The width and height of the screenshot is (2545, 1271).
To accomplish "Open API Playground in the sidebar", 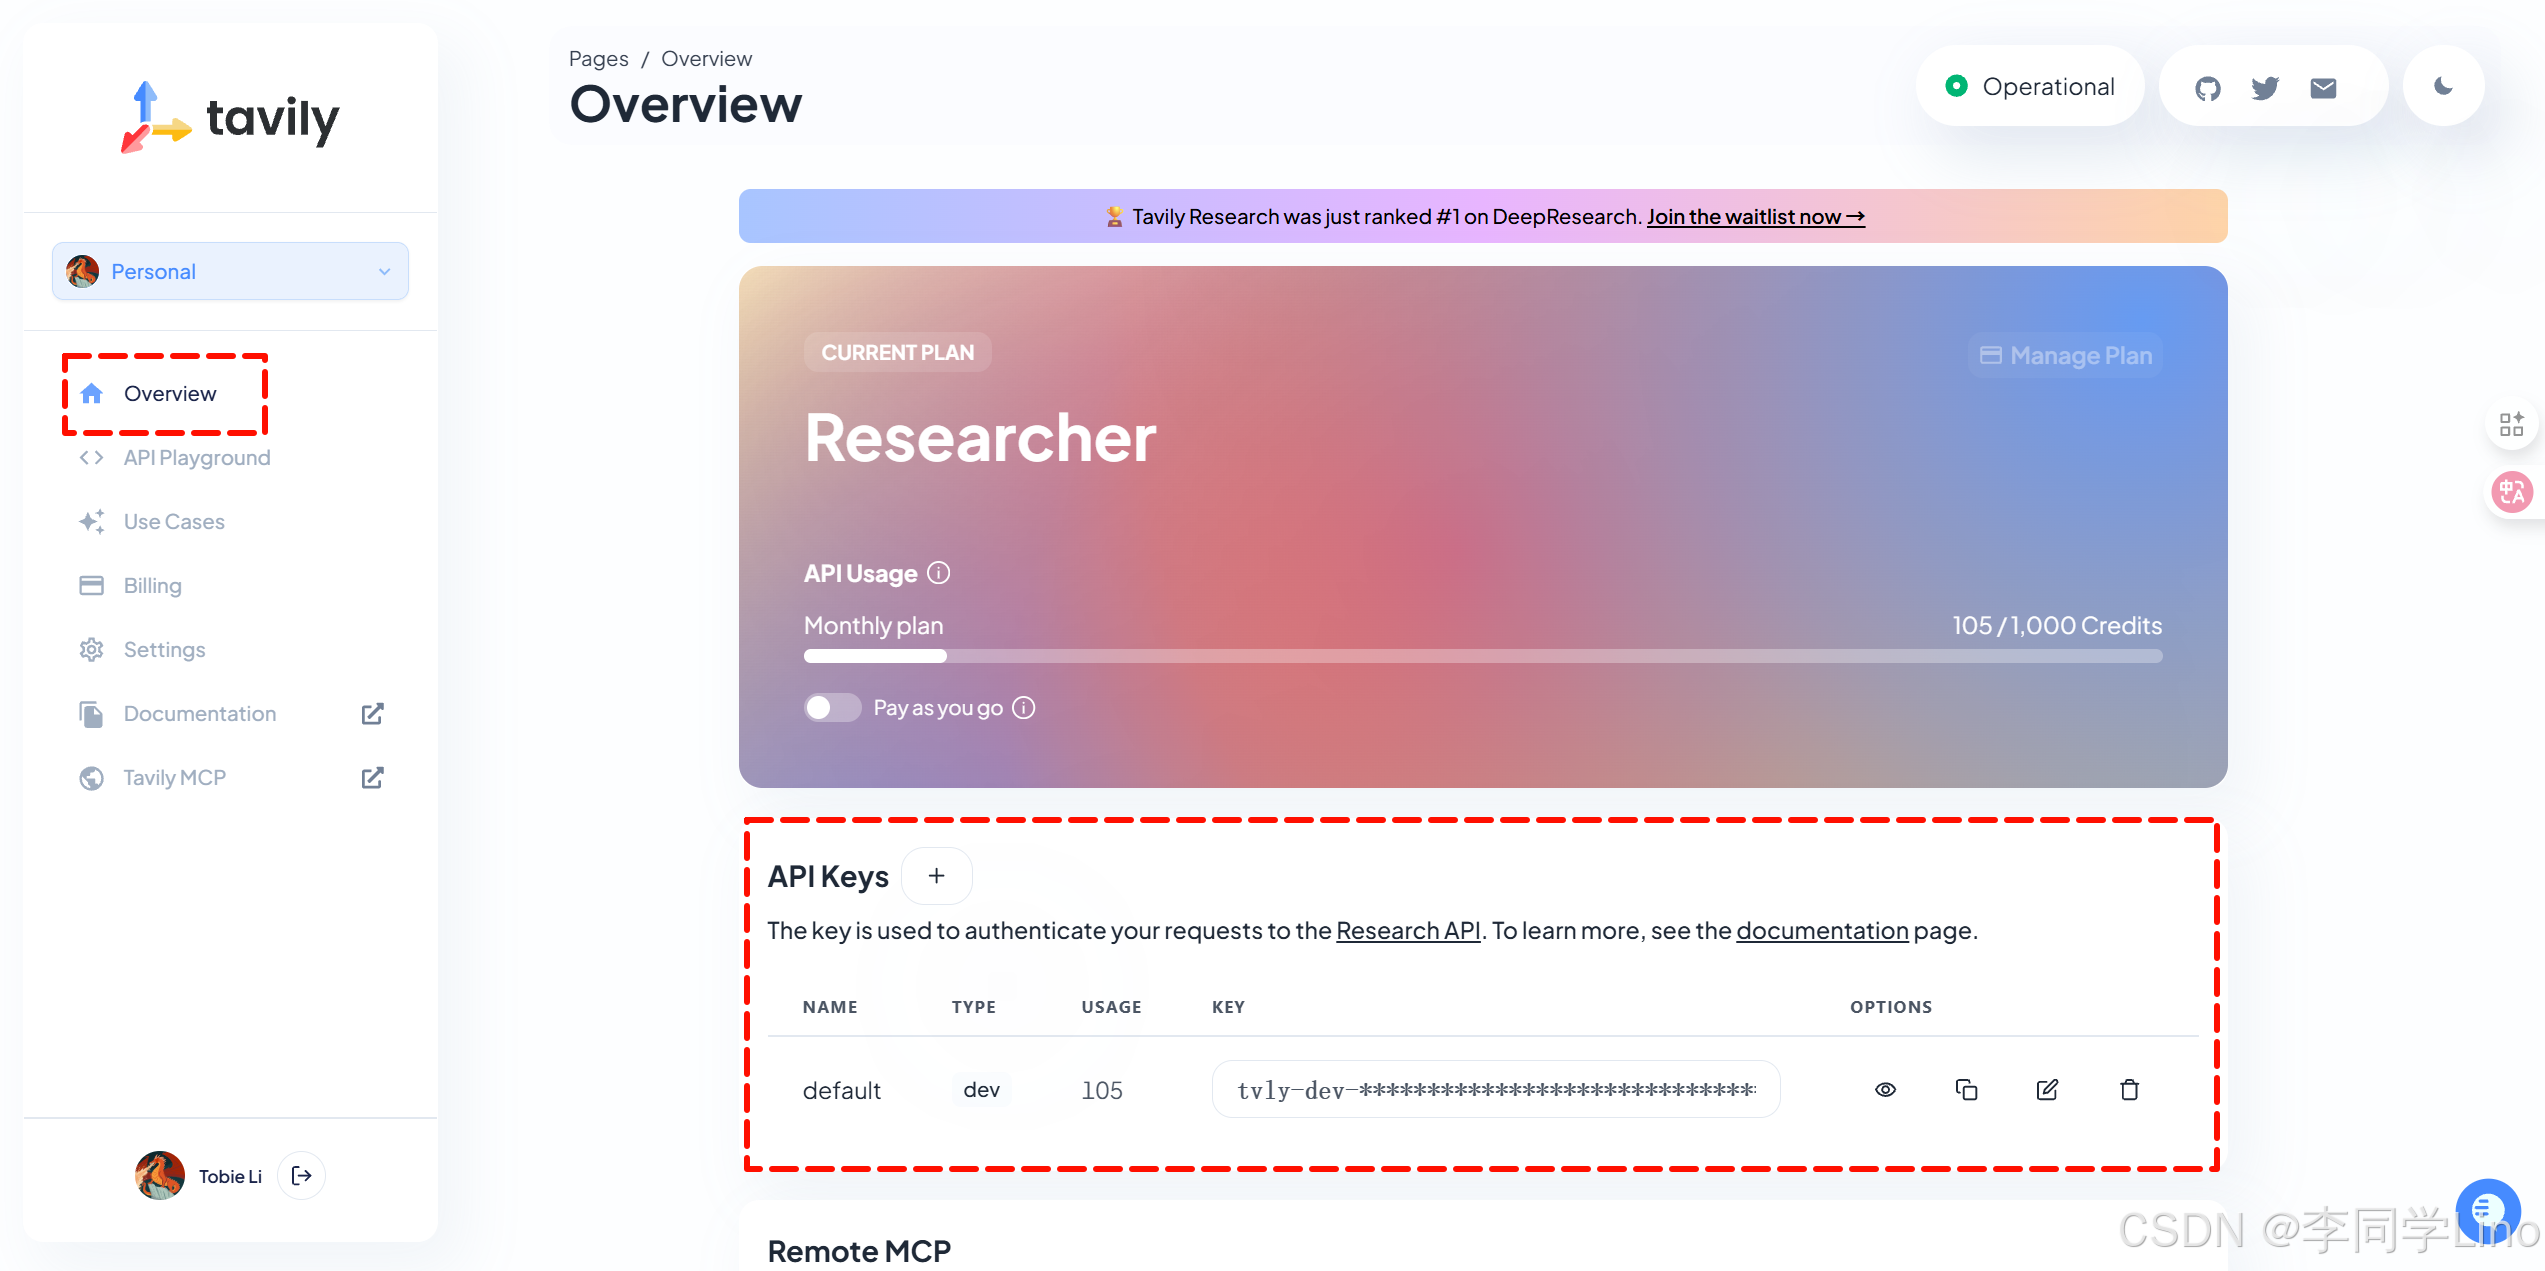I will point(196,458).
